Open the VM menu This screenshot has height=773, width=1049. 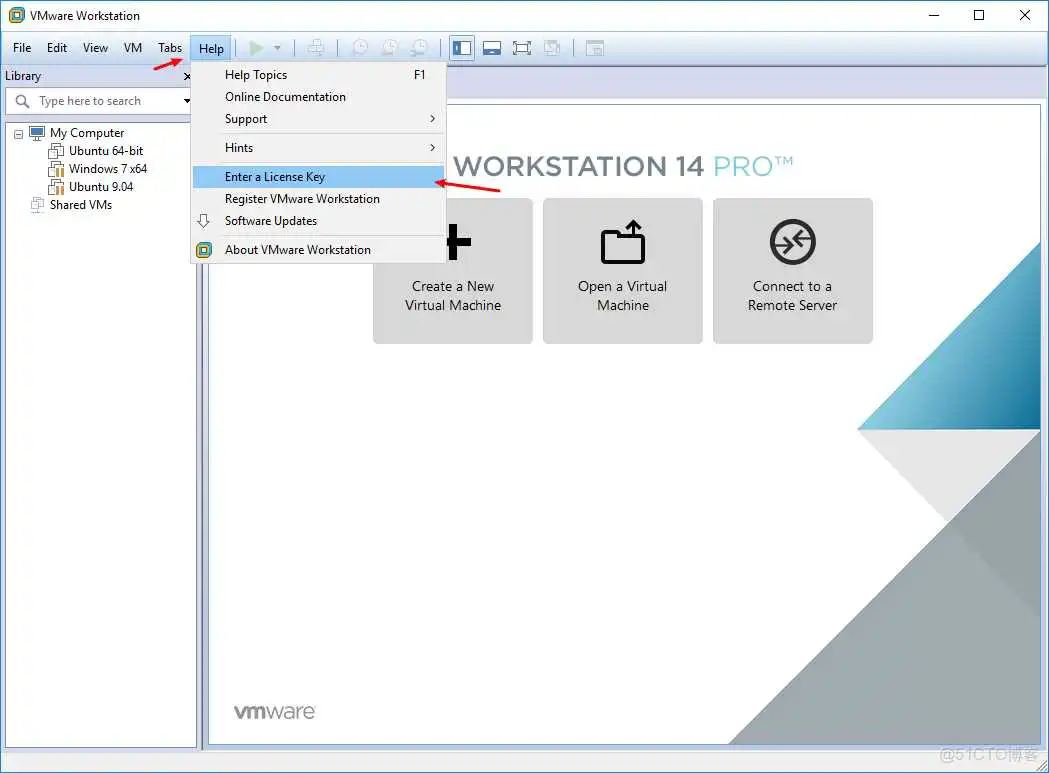click(132, 47)
